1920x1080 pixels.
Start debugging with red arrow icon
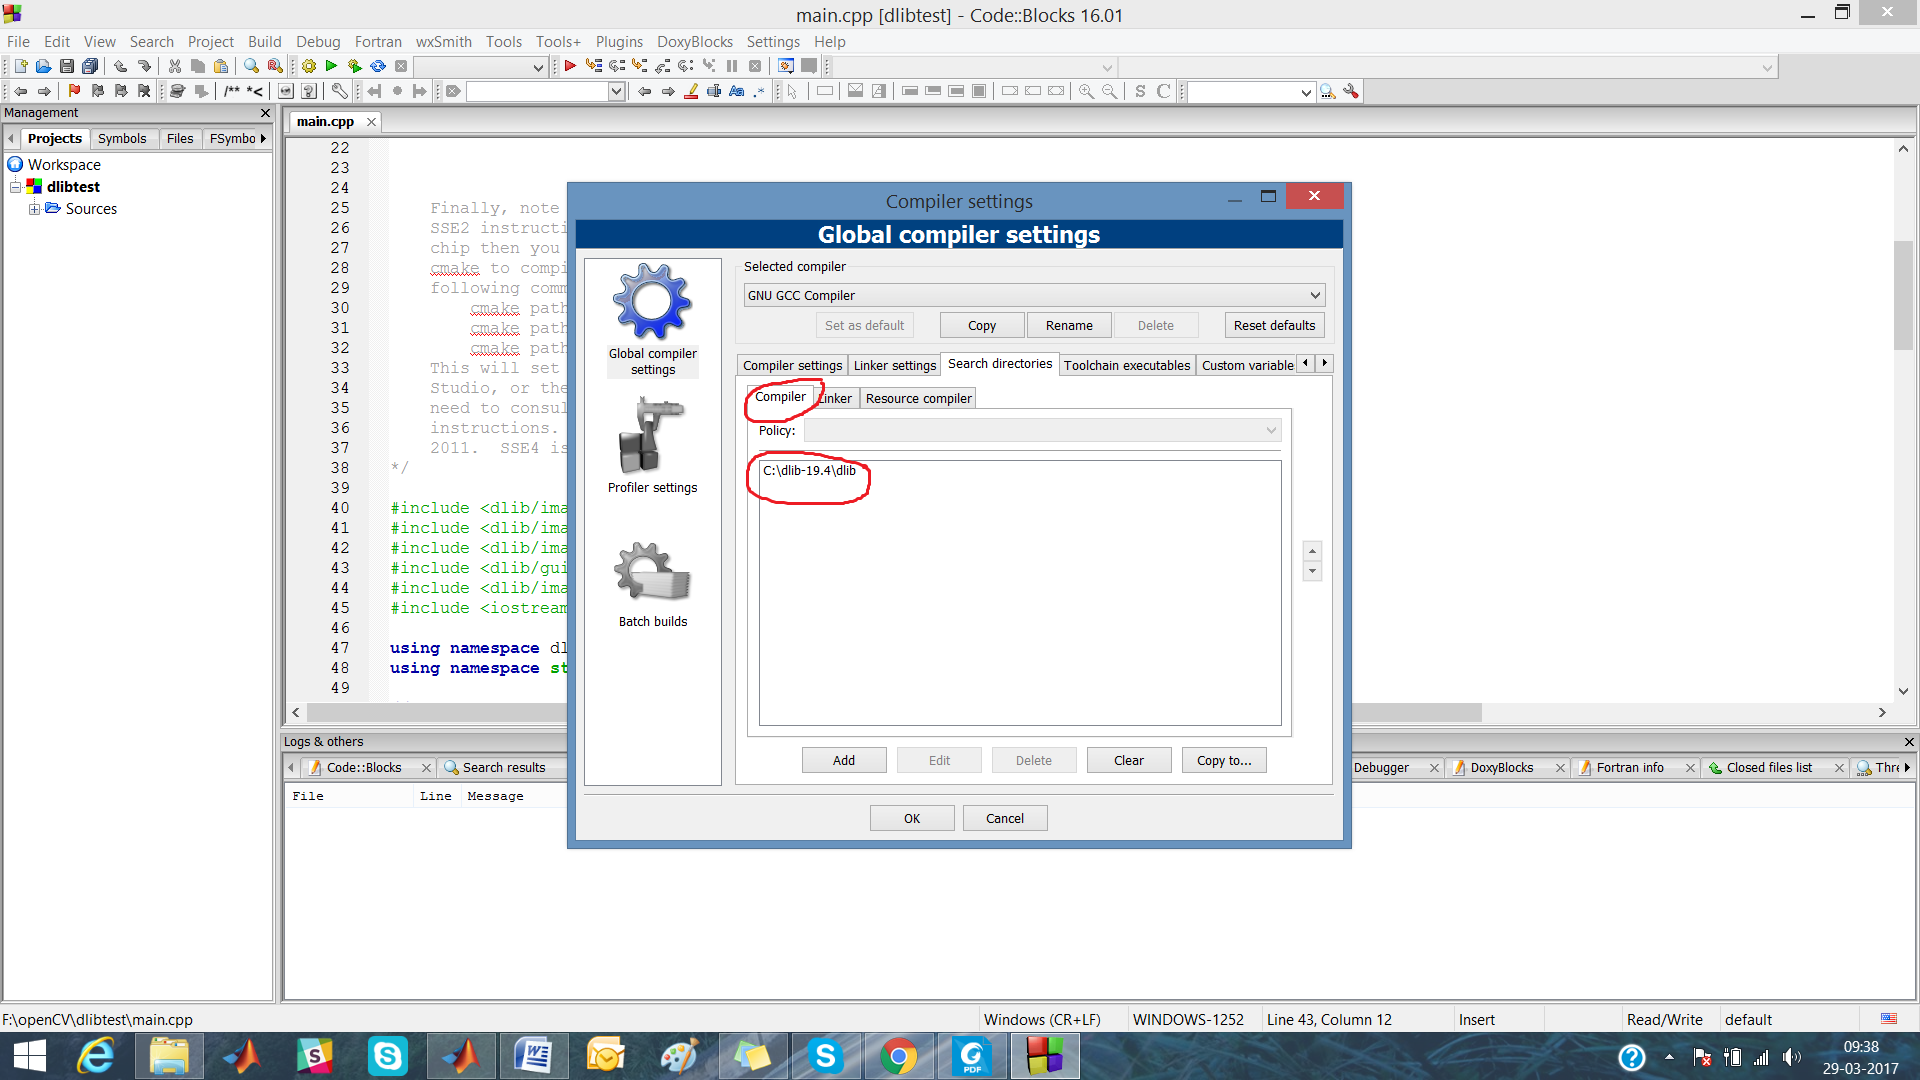(569, 66)
